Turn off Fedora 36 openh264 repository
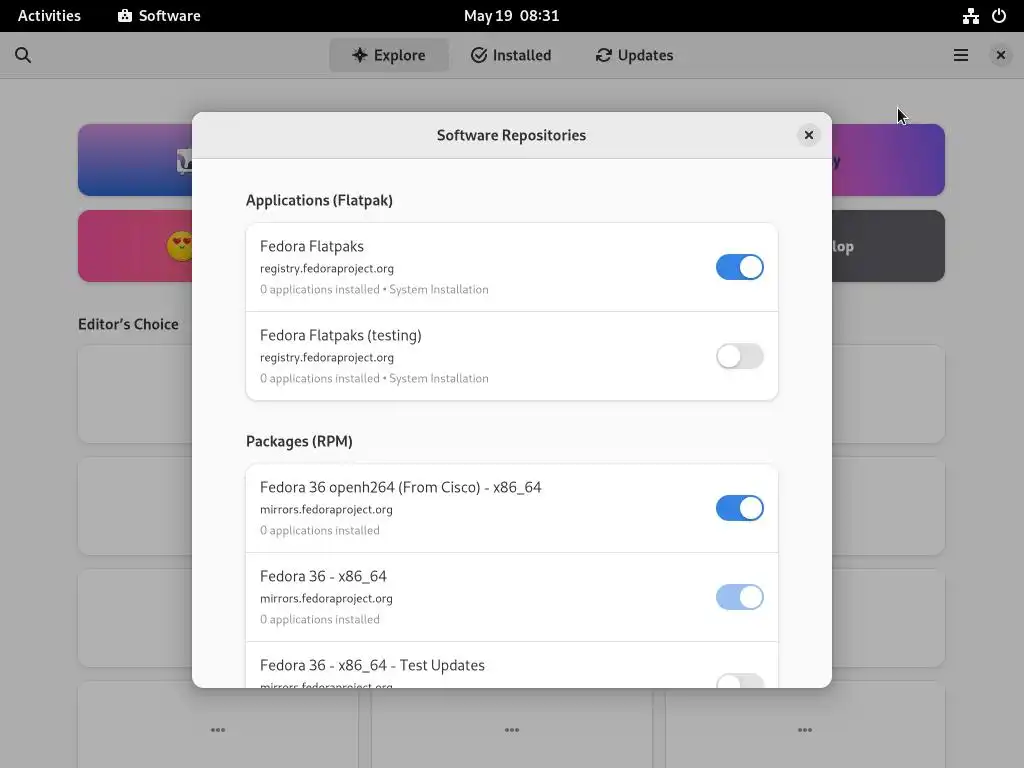This screenshot has height=768, width=1024. 739,508
